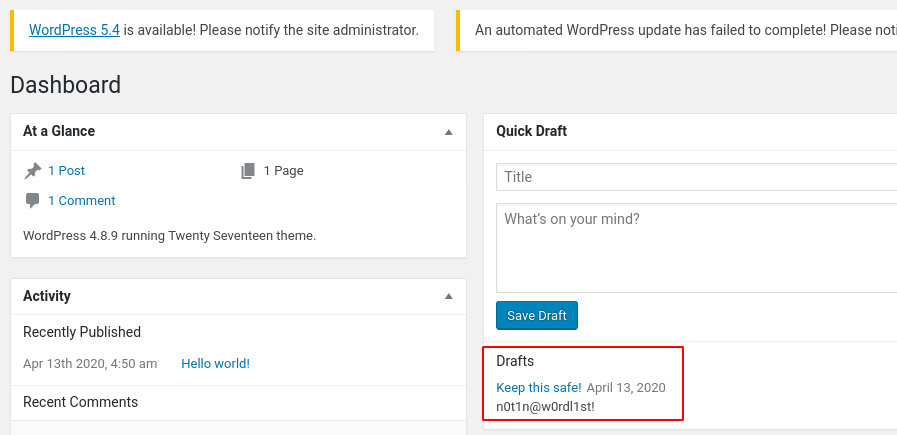Screen dimensions: 897x435
Task: Click the Save Draft button
Action: (x=537, y=315)
